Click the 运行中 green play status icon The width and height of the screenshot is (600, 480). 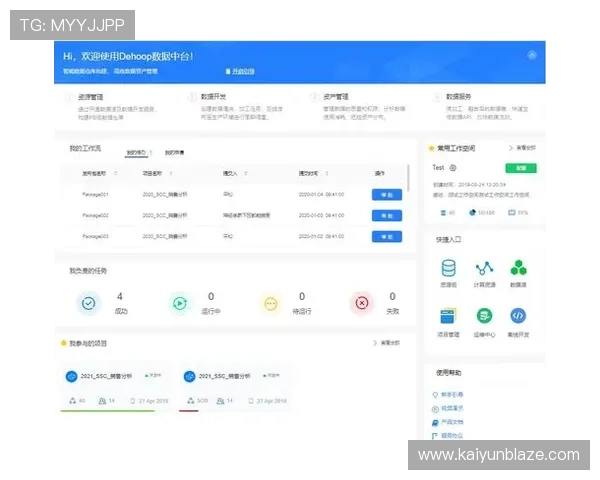click(x=179, y=304)
